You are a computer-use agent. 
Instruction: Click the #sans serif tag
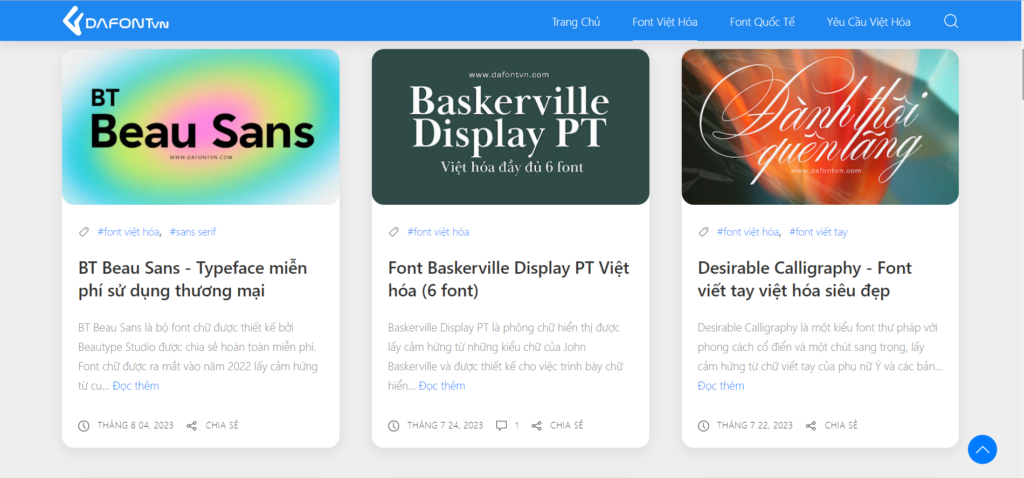(x=193, y=232)
